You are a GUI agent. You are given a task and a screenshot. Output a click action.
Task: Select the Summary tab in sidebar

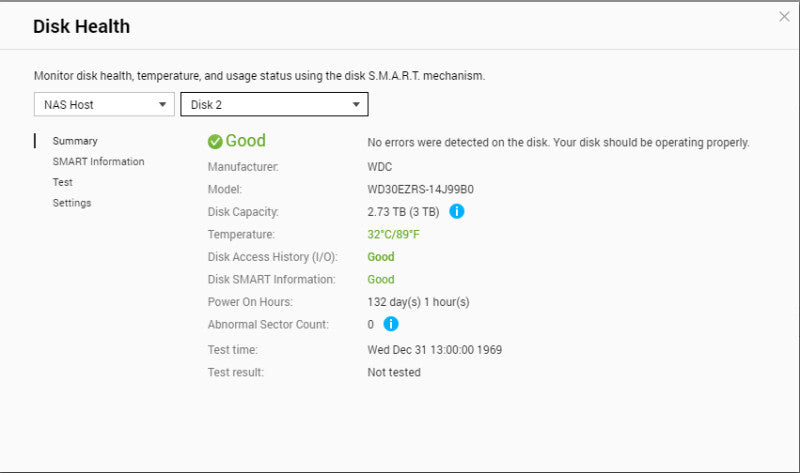75,141
